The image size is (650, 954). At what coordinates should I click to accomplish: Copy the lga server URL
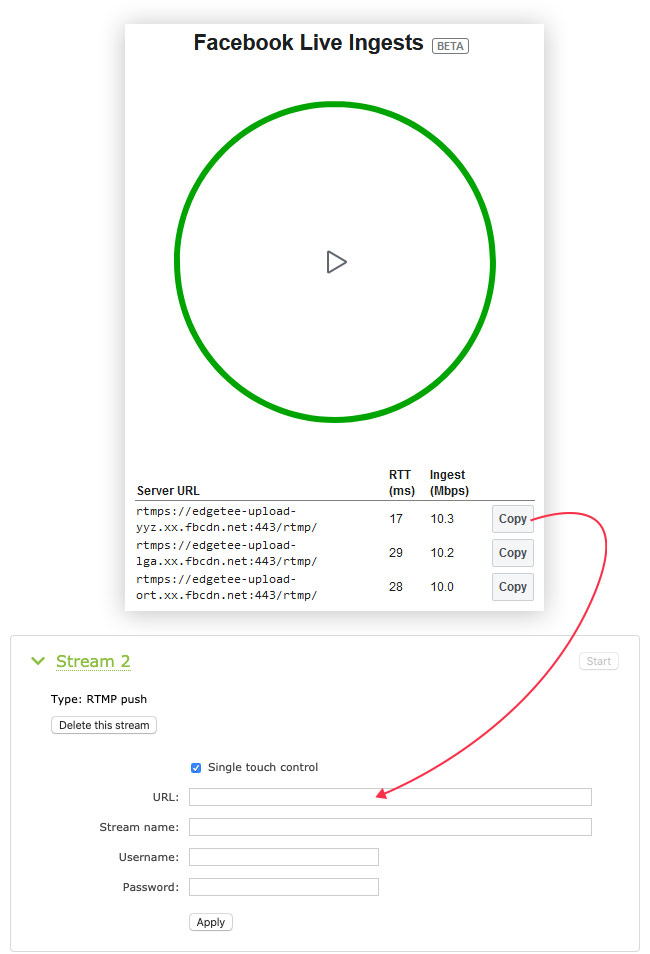click(512, 553)
